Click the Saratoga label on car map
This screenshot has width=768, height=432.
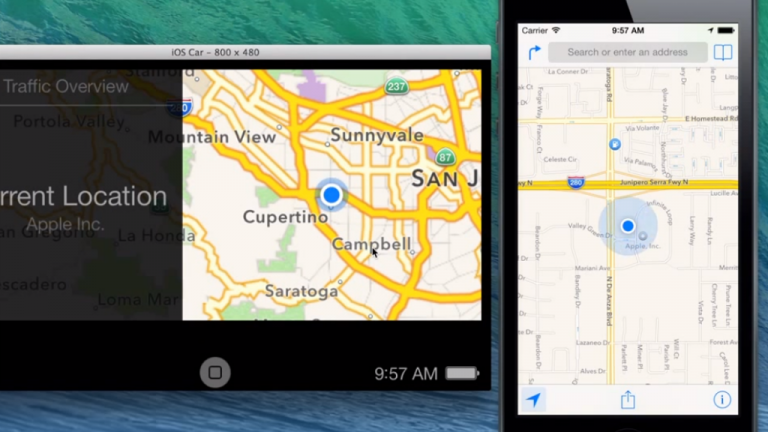301,291
